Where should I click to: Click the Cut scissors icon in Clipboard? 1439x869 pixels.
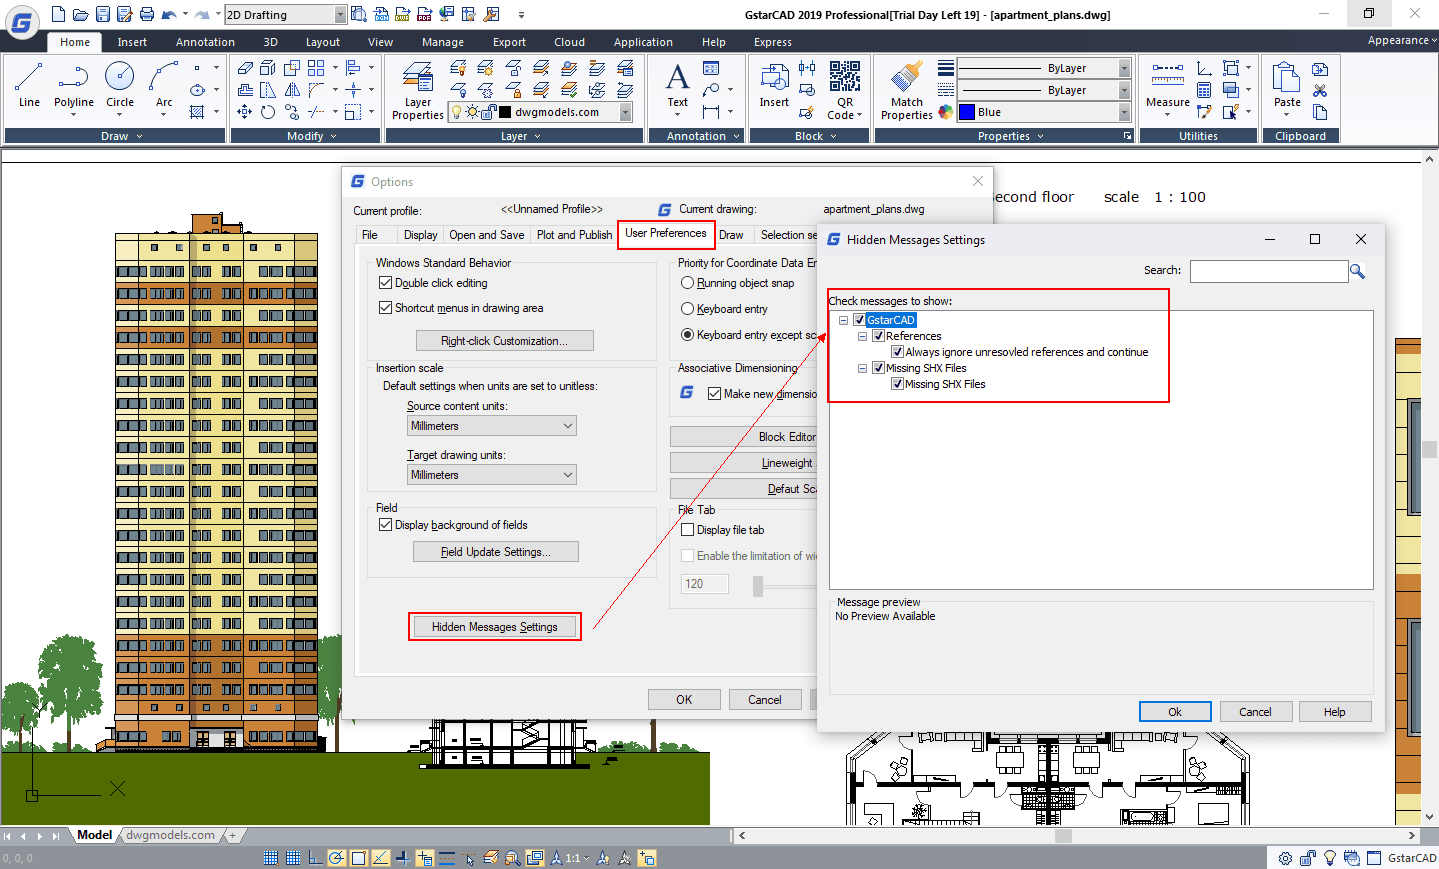1320,90
